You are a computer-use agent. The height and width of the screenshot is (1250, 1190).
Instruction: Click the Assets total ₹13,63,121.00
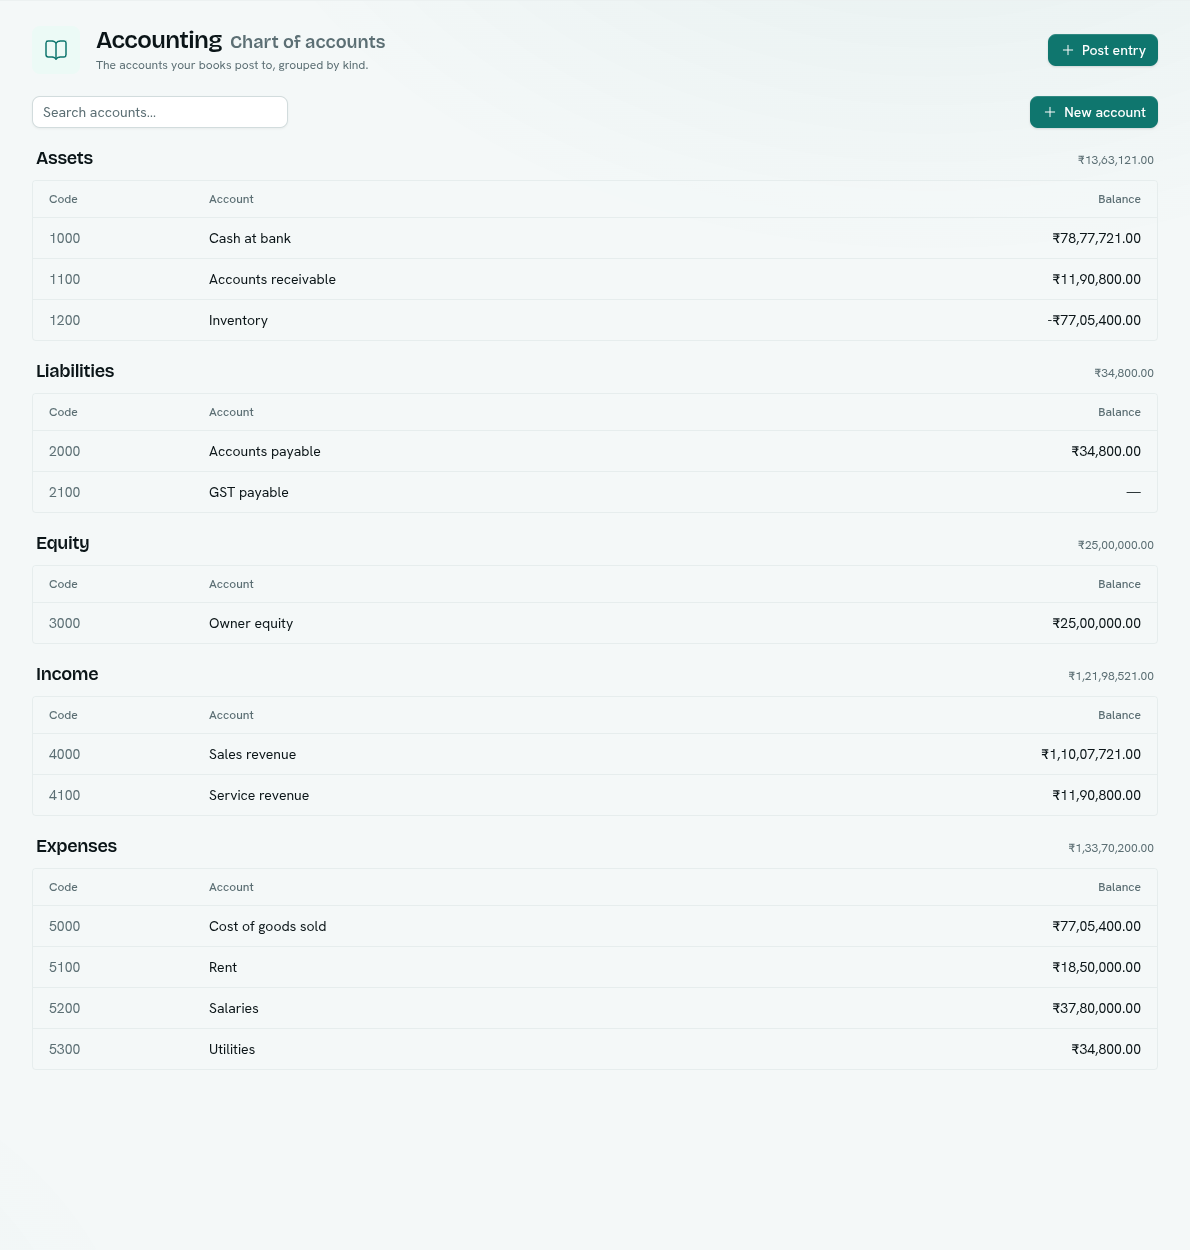(x=1116, y=160)
